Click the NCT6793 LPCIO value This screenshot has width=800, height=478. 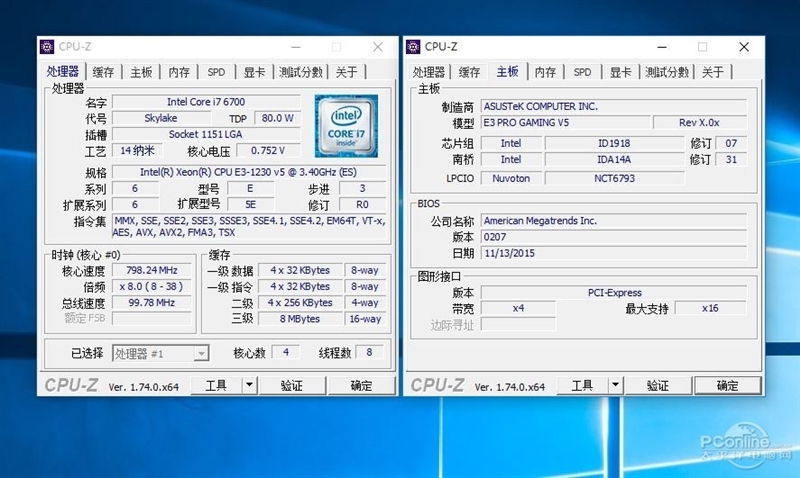(x=614, y=179)
